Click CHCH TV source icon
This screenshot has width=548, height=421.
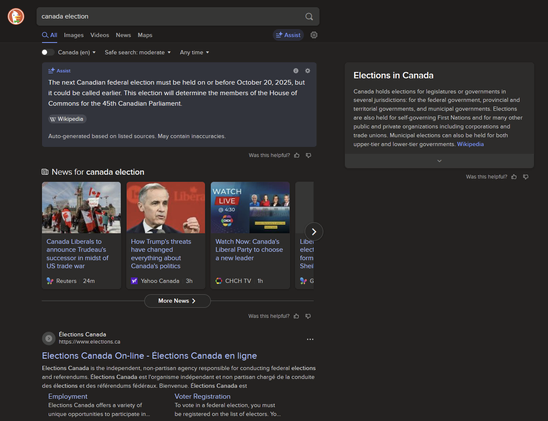pos(219,281)
